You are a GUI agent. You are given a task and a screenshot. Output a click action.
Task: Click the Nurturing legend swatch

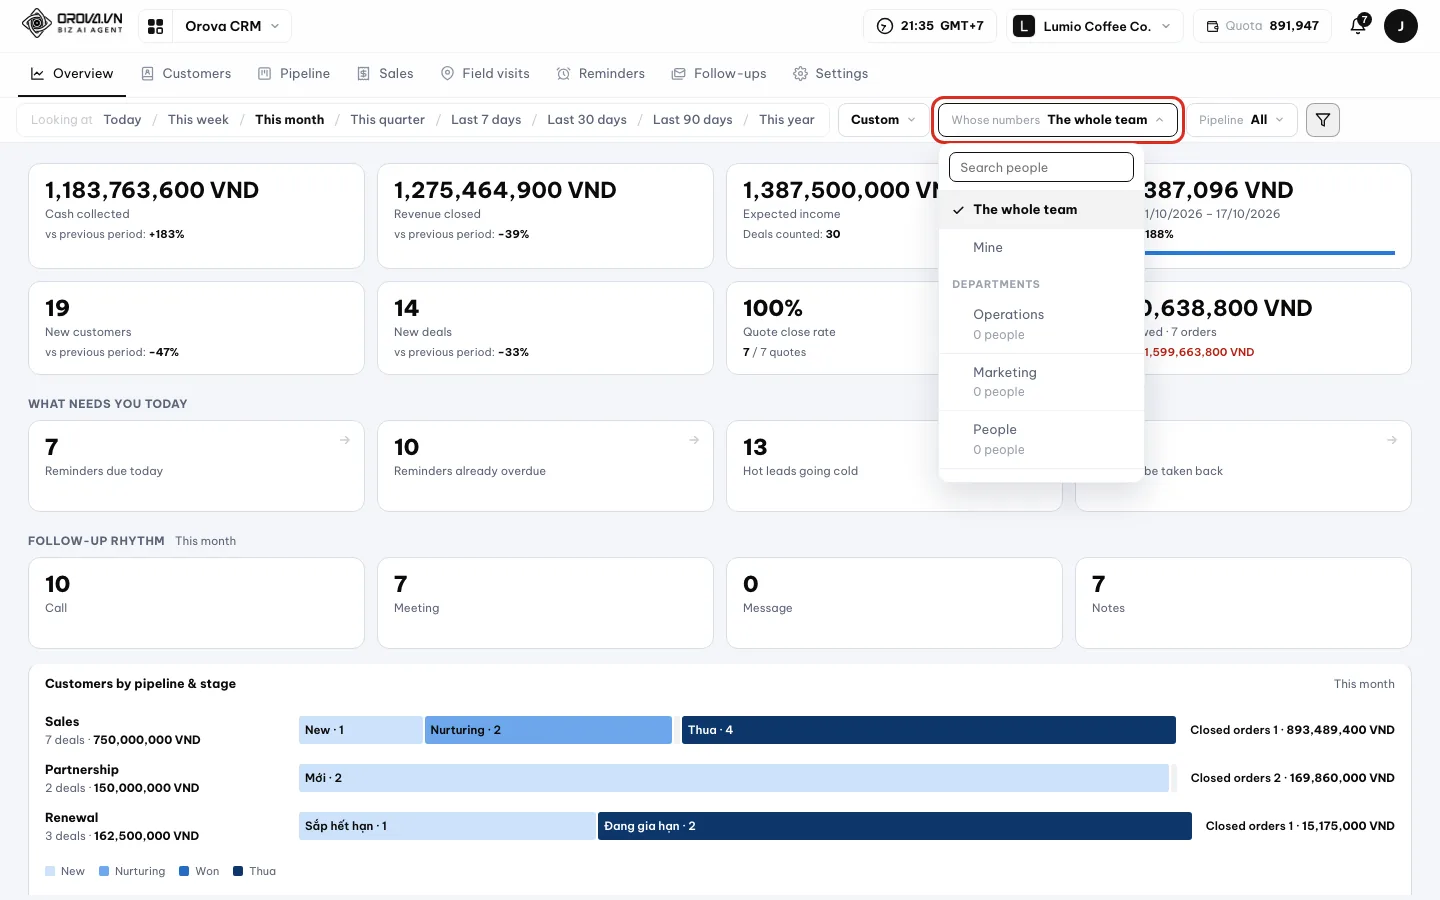104,871
